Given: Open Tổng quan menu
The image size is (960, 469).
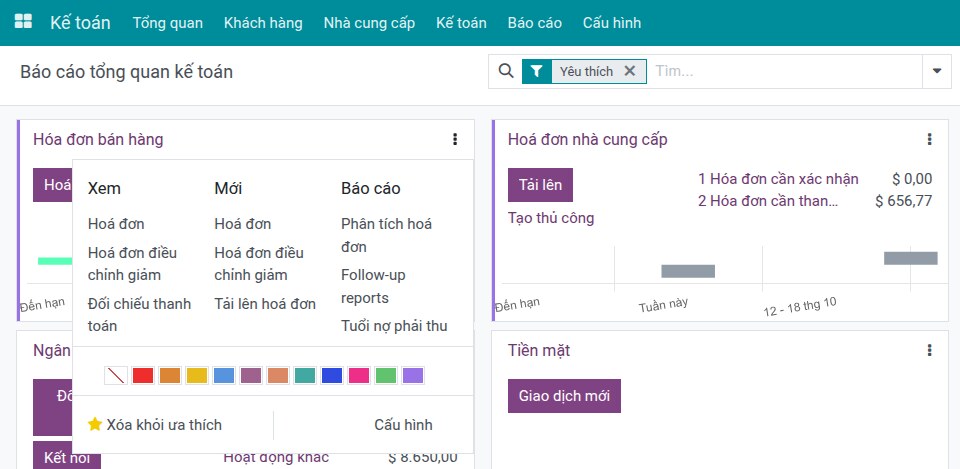Looking at the screenshot, I should click(168, 23).
